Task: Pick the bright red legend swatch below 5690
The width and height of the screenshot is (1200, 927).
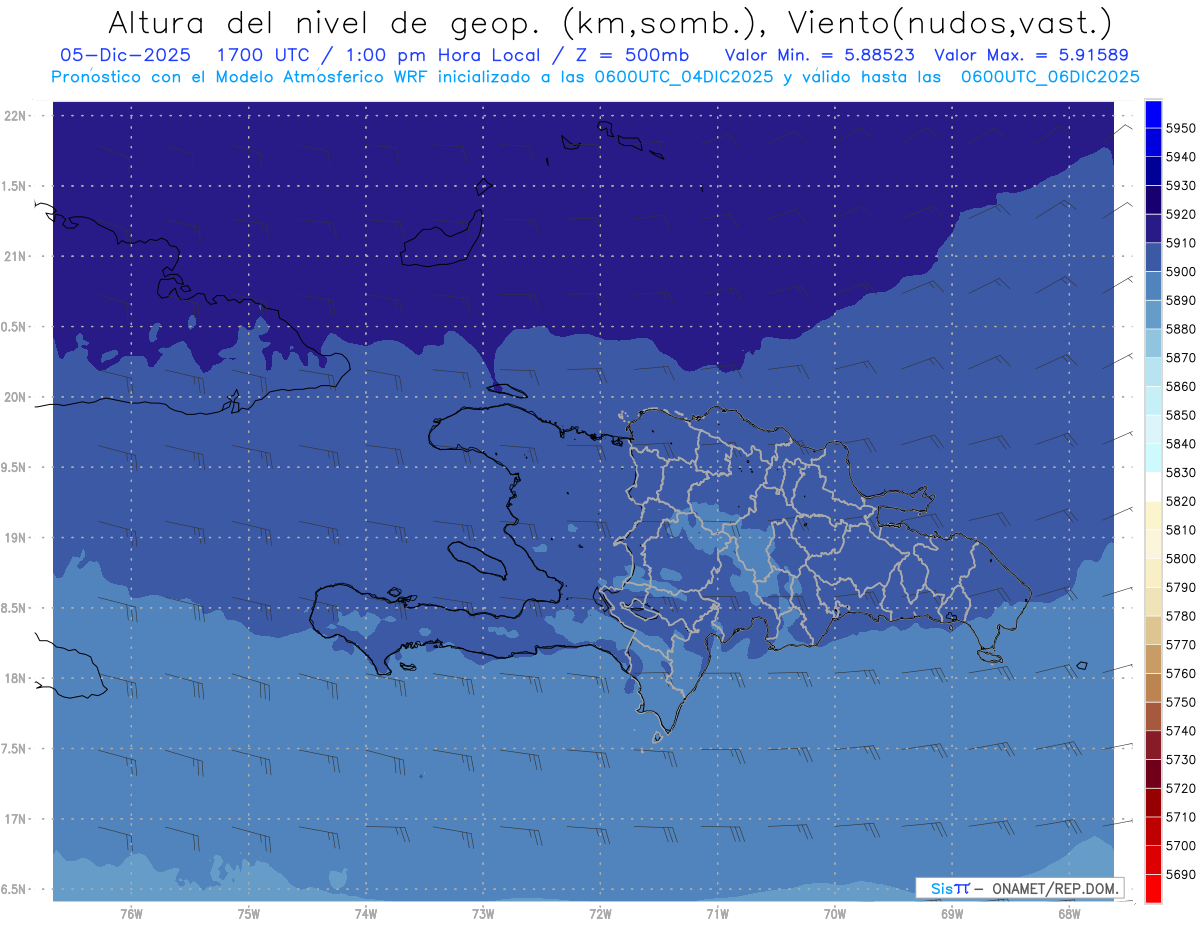Action: click(1153, 888)
